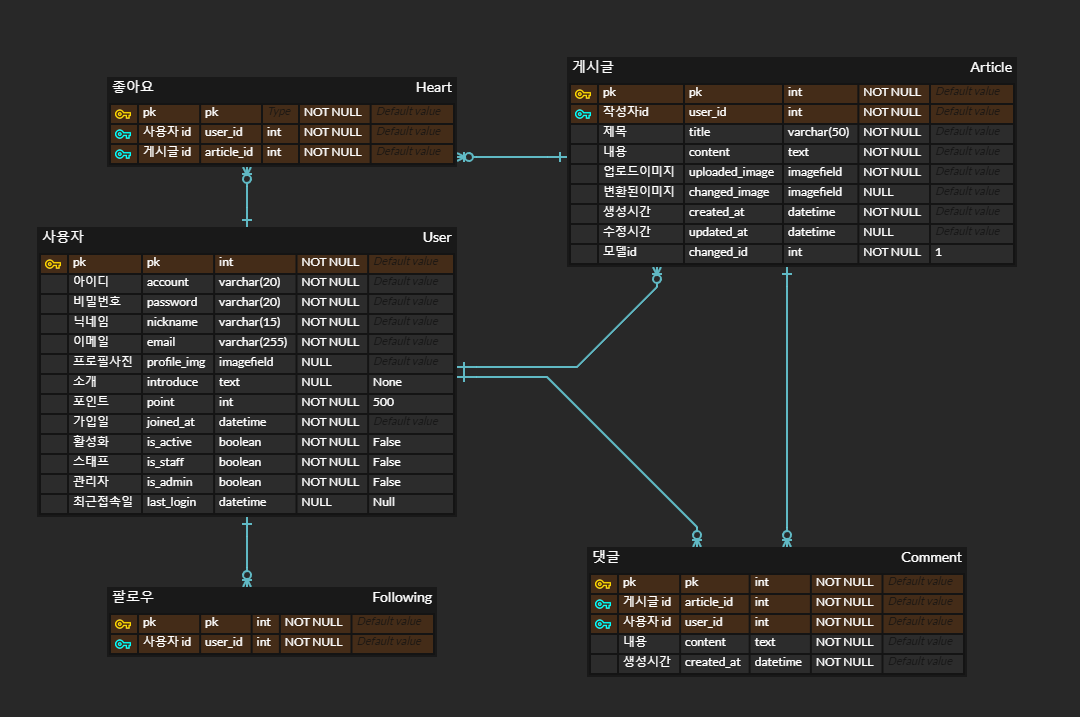The image size is (1080, 717).
Task: Click the default value '1' in Article table
Action: [x=971, y=252]
